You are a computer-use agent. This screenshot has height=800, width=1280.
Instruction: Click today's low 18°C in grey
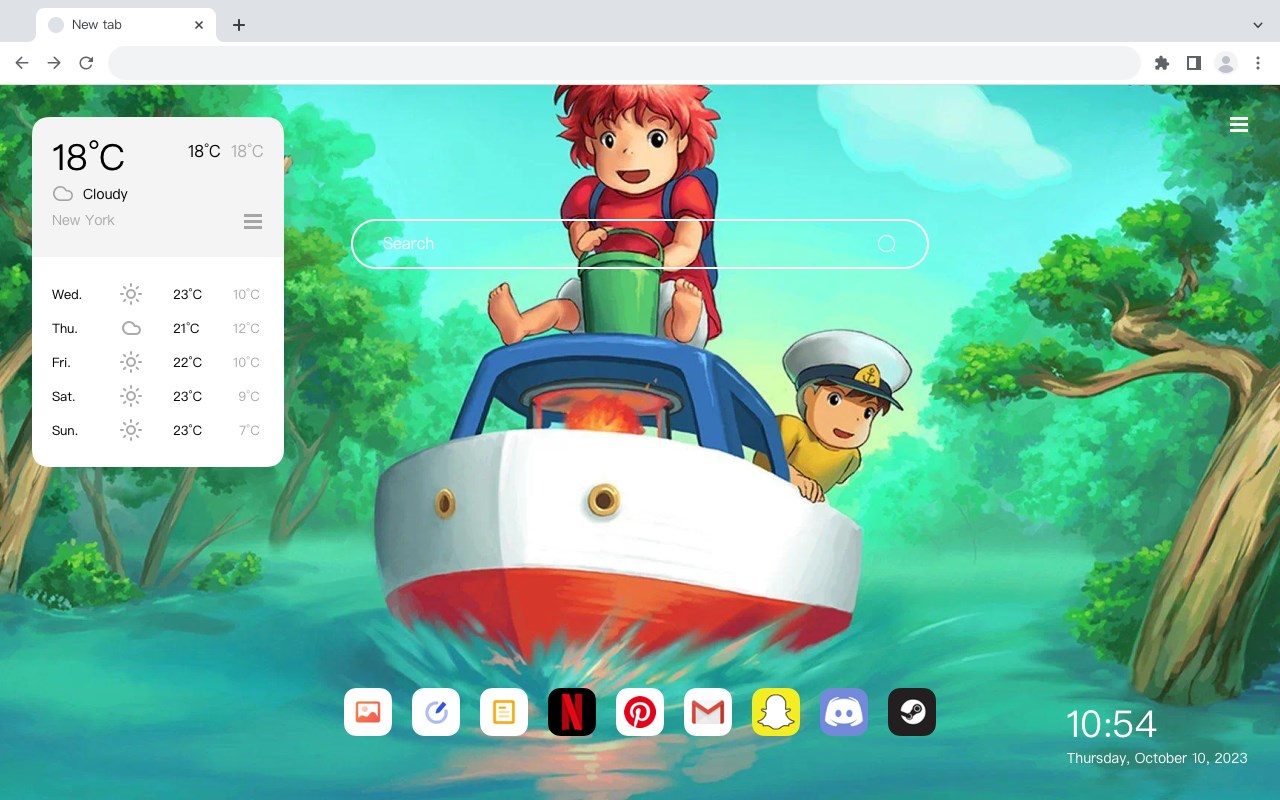(x=247, y=151)
